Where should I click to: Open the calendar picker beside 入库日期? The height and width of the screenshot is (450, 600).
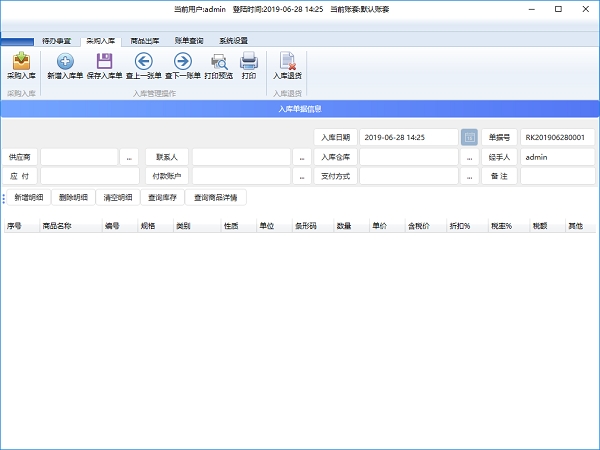point(469,137)
